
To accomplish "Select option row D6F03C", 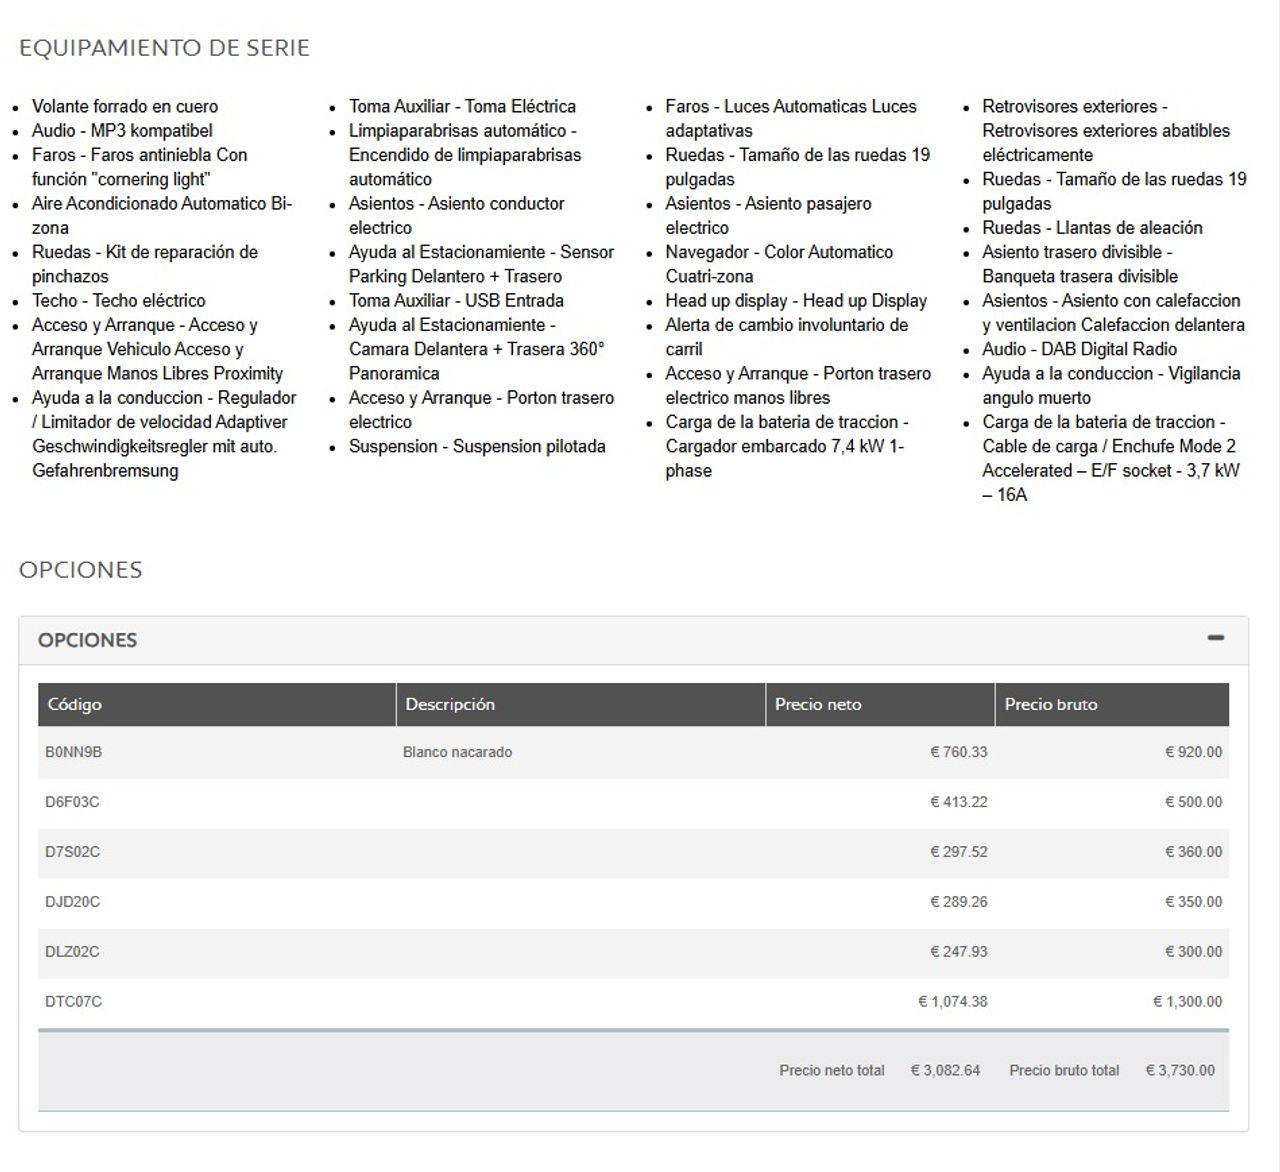I will pos(72,802).
